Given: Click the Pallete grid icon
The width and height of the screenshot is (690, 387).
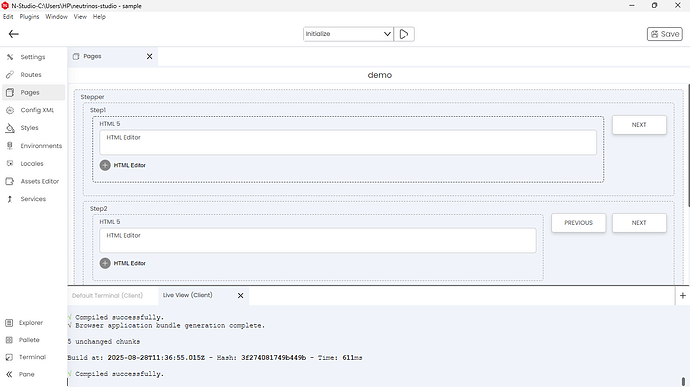Looking at the screenshot, I should click(x=9, y=340).
